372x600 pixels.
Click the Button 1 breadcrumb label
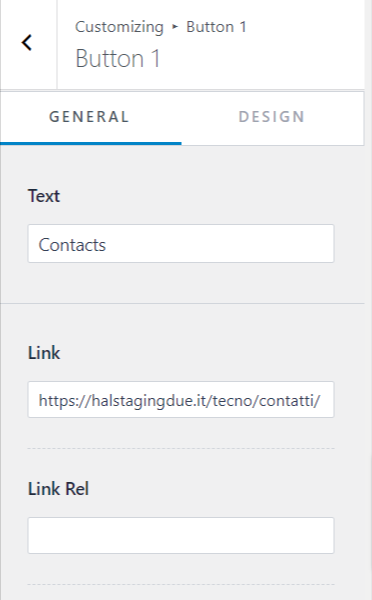pos(216,27)
